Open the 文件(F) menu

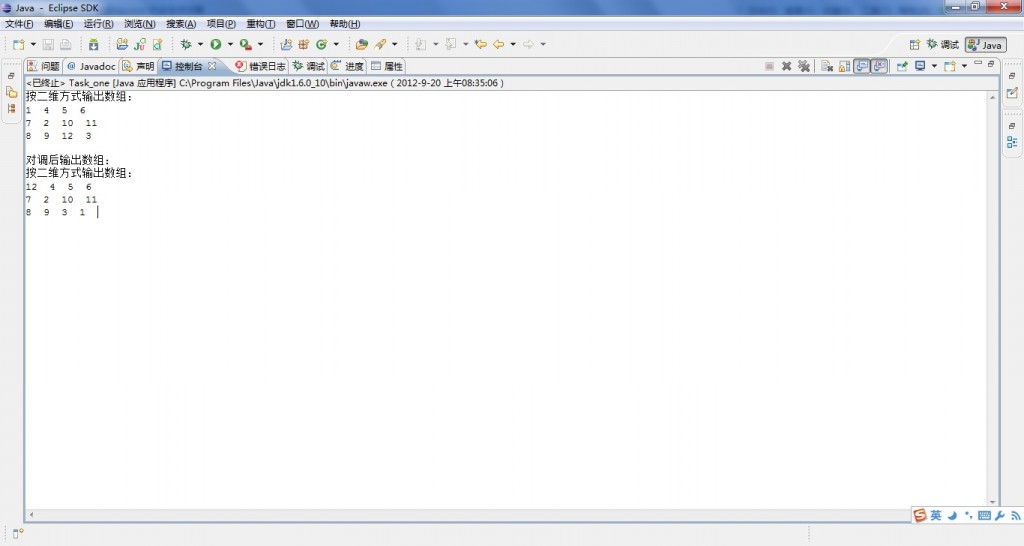19,24
